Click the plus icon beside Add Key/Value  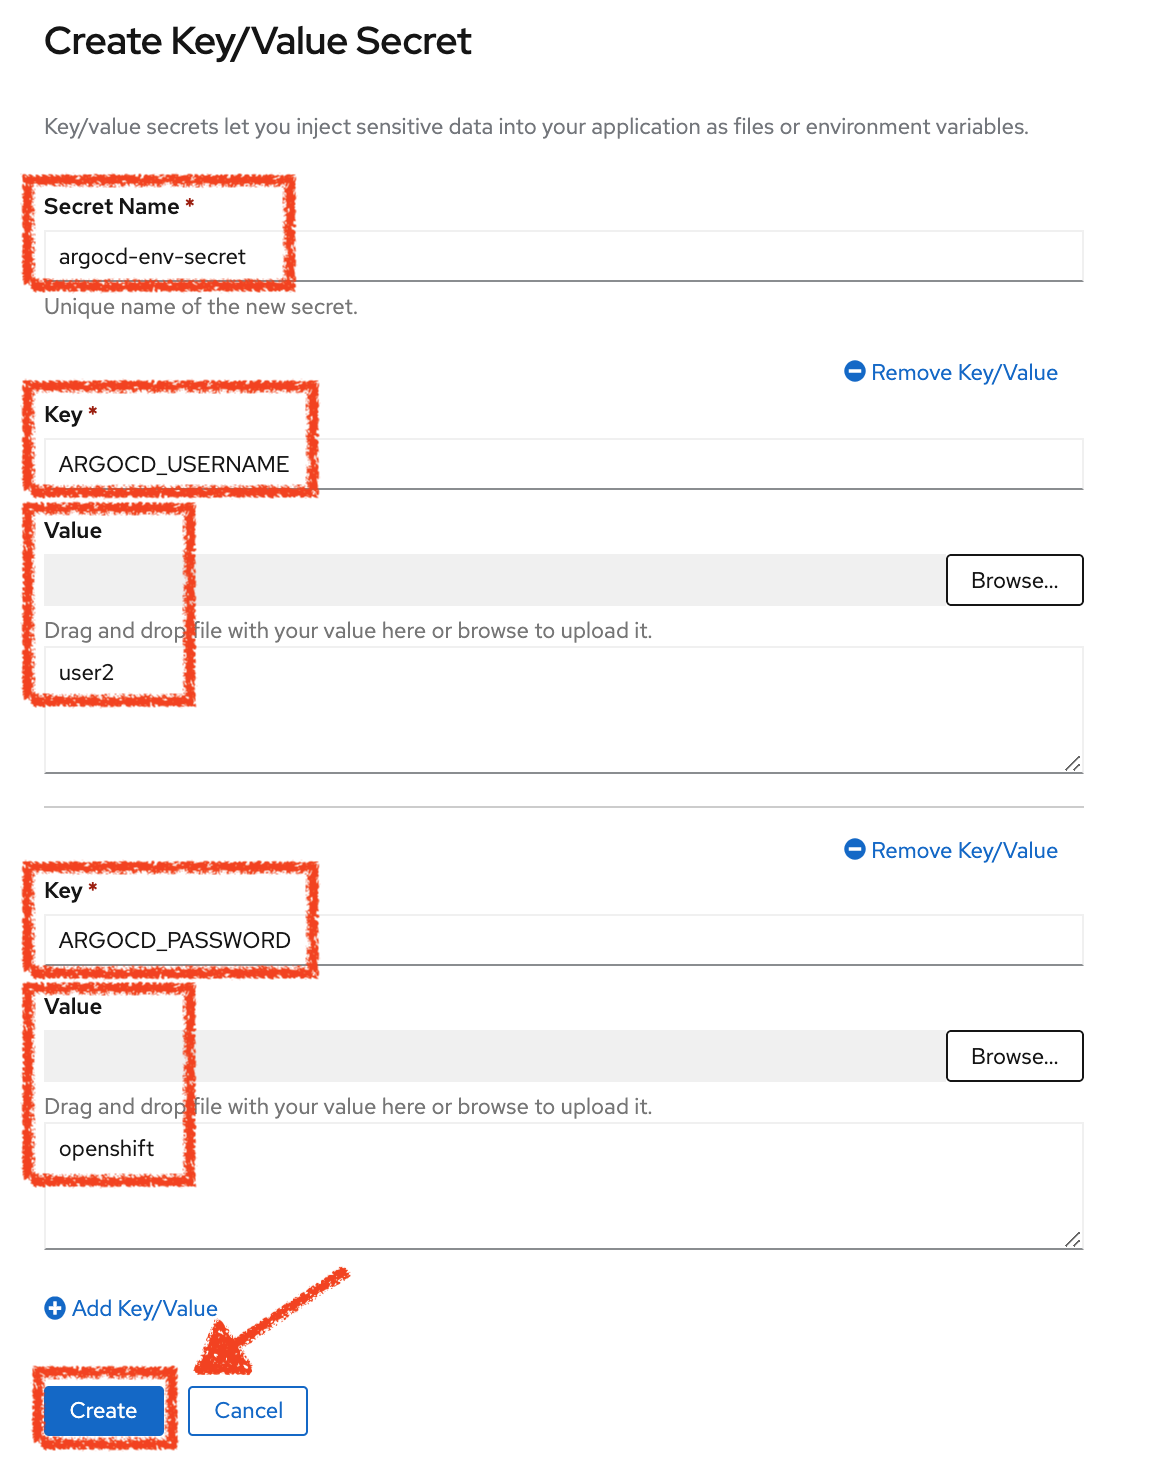[55, 1308]
